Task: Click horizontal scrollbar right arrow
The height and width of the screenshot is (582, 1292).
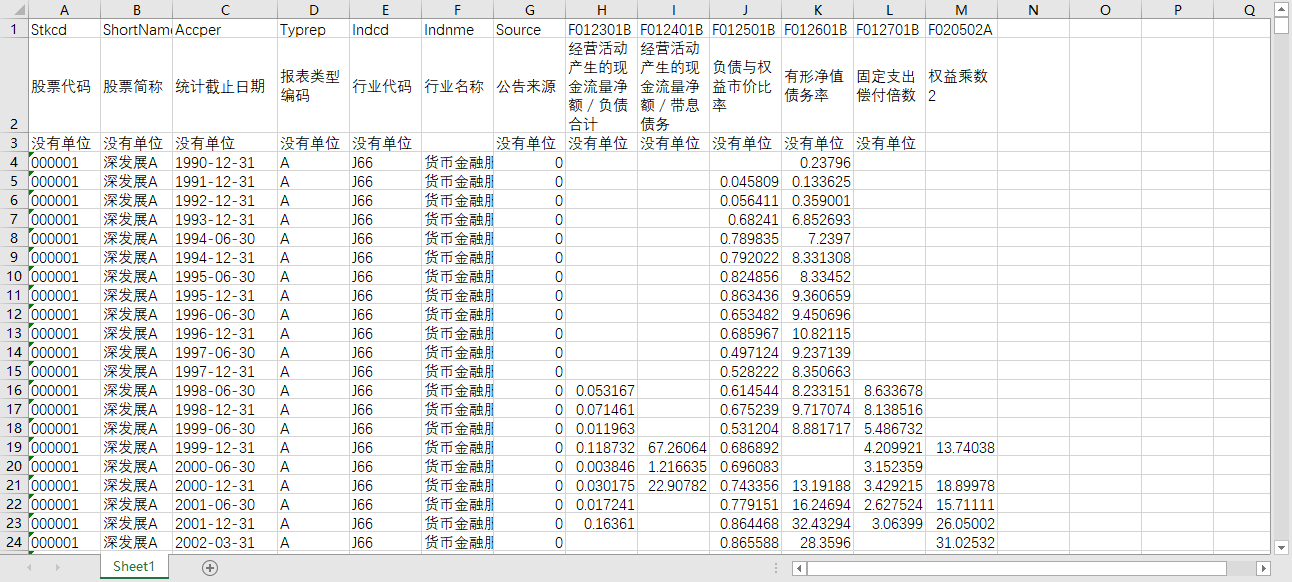Action: coord(1263,568)
